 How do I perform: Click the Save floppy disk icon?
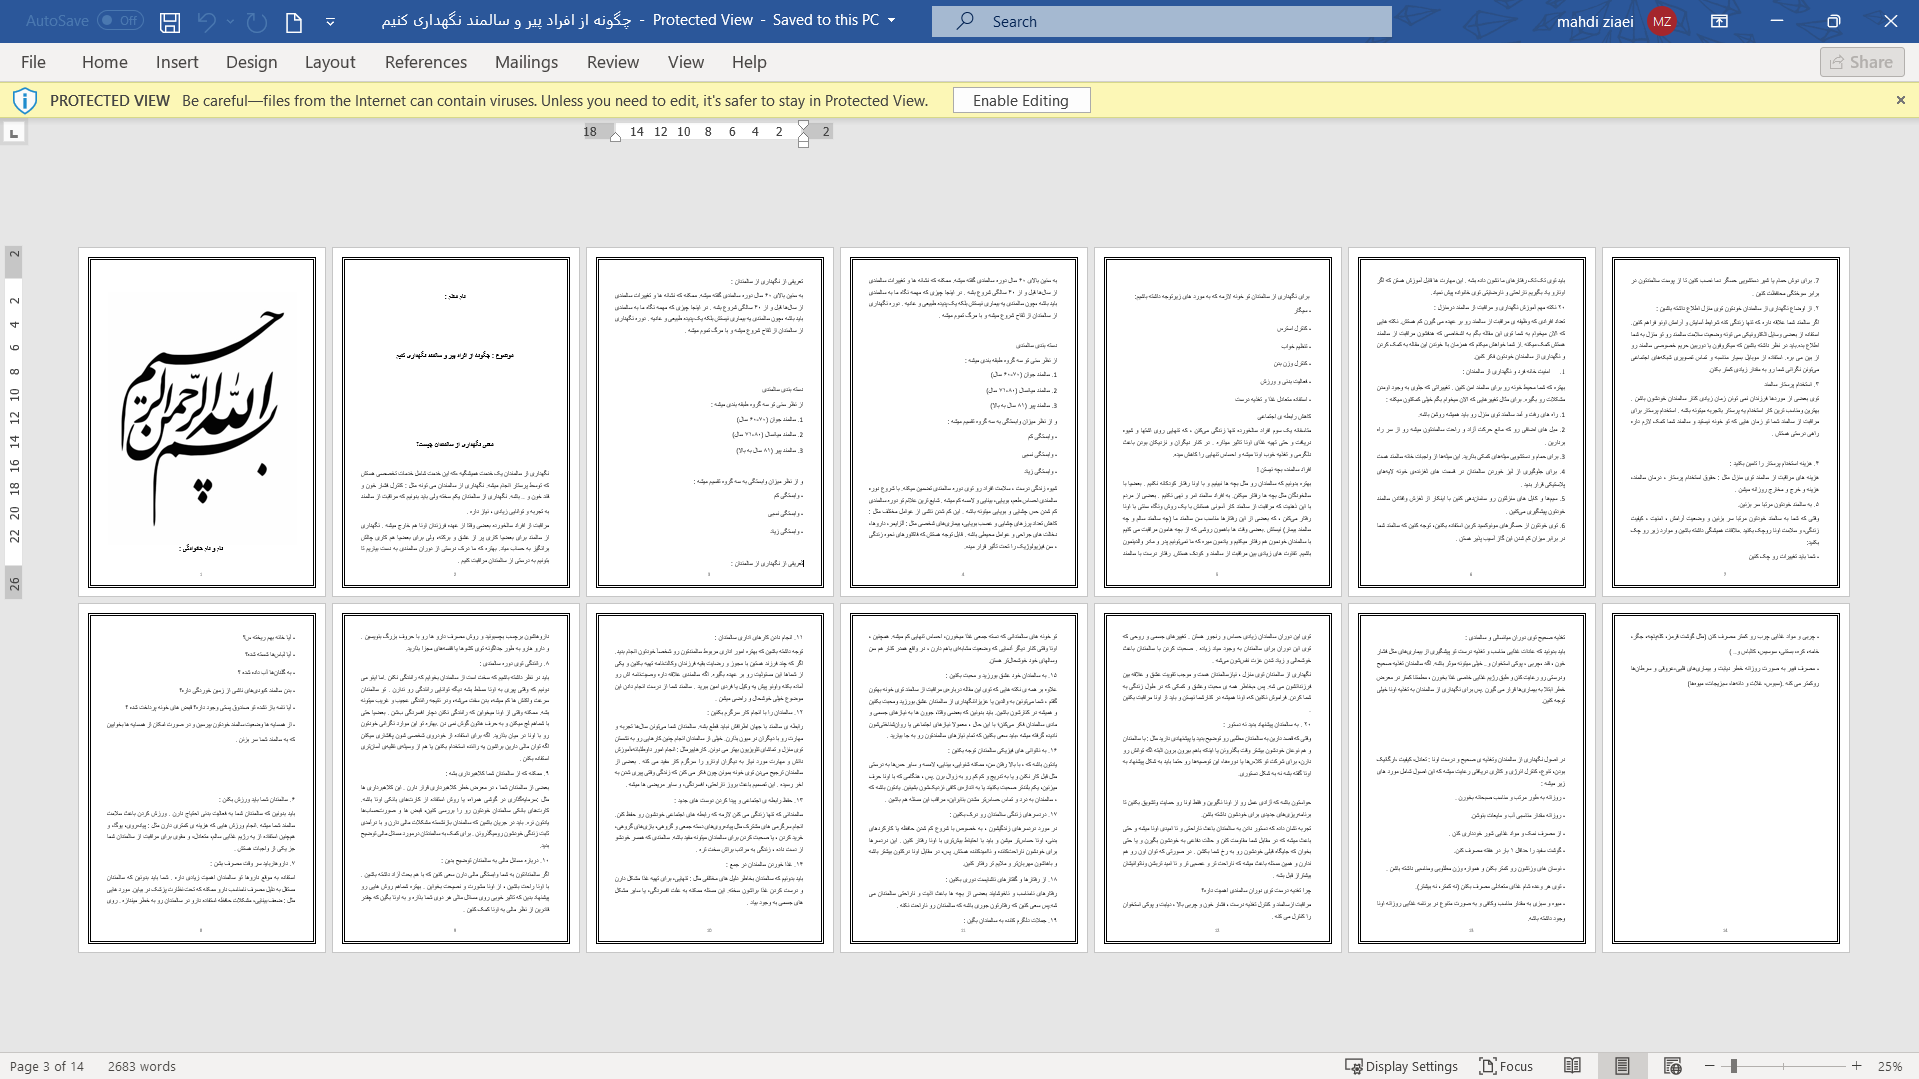(x=170, y=21)
